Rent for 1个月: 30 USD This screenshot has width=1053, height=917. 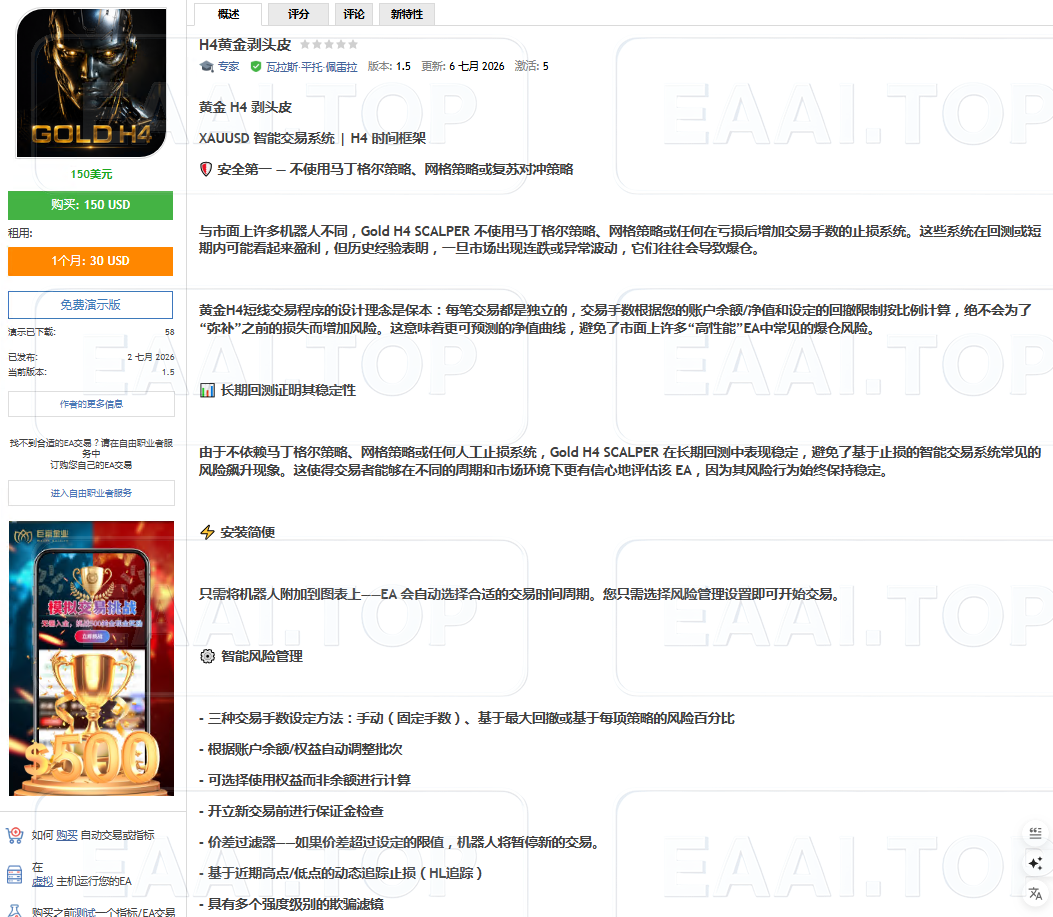tap(91, 261)
